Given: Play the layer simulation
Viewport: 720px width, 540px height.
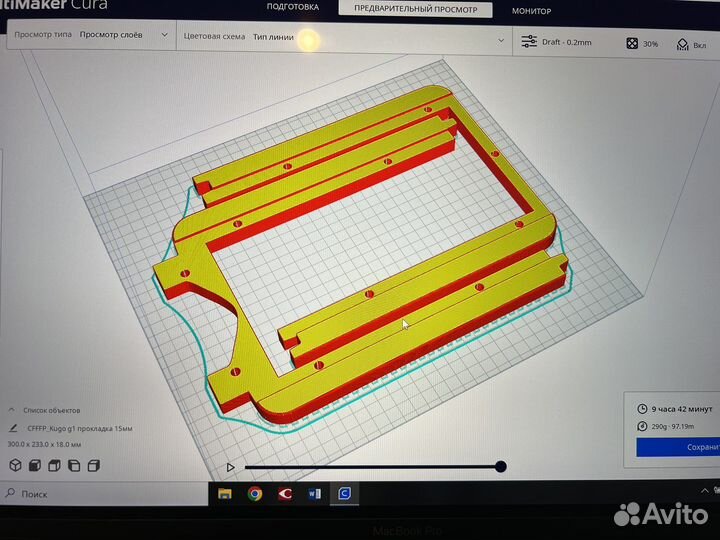Looking at the screenshot, I should [x=231, y=466].
